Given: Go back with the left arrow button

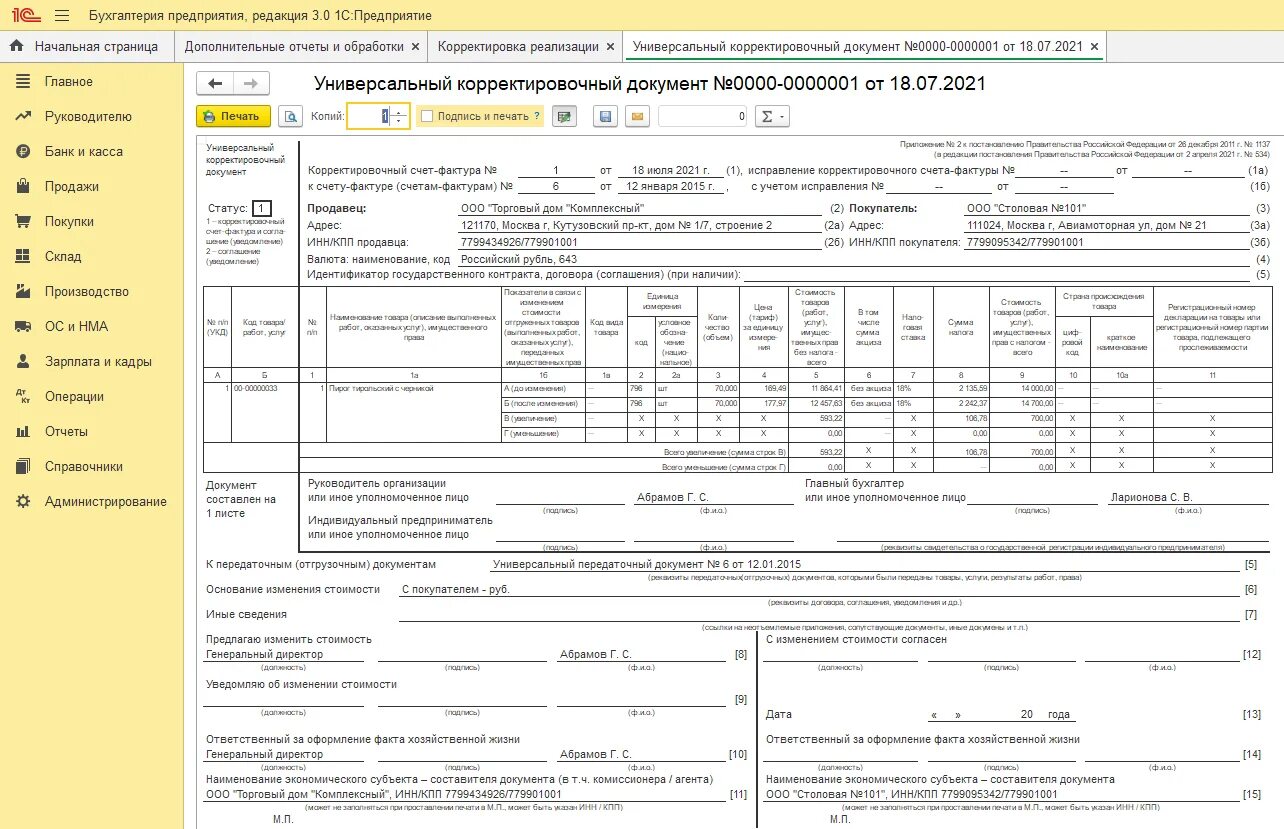Looking at the screenshot, I should [x=214, y=83].
